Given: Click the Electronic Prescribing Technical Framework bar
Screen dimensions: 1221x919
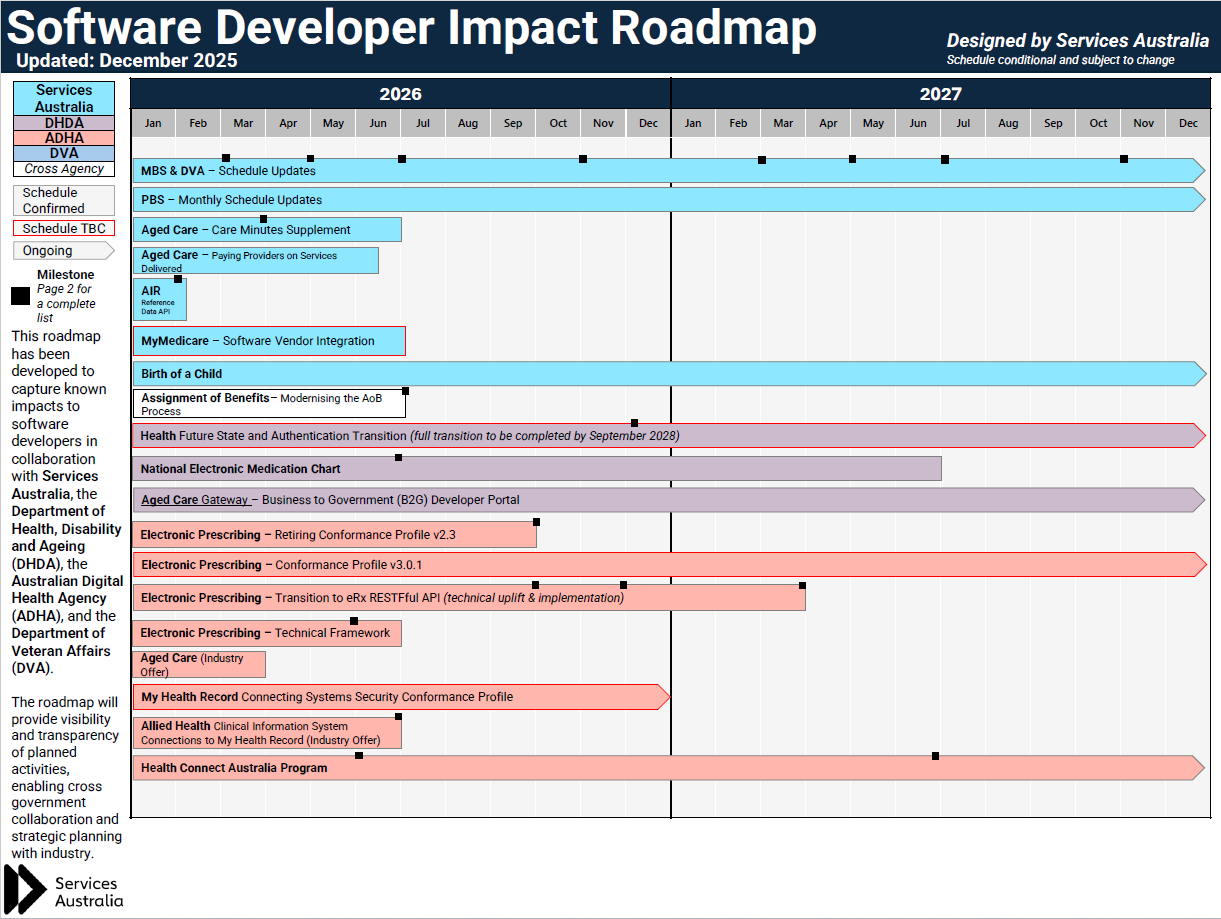Looking at the screenshot, I should point(265,633).
